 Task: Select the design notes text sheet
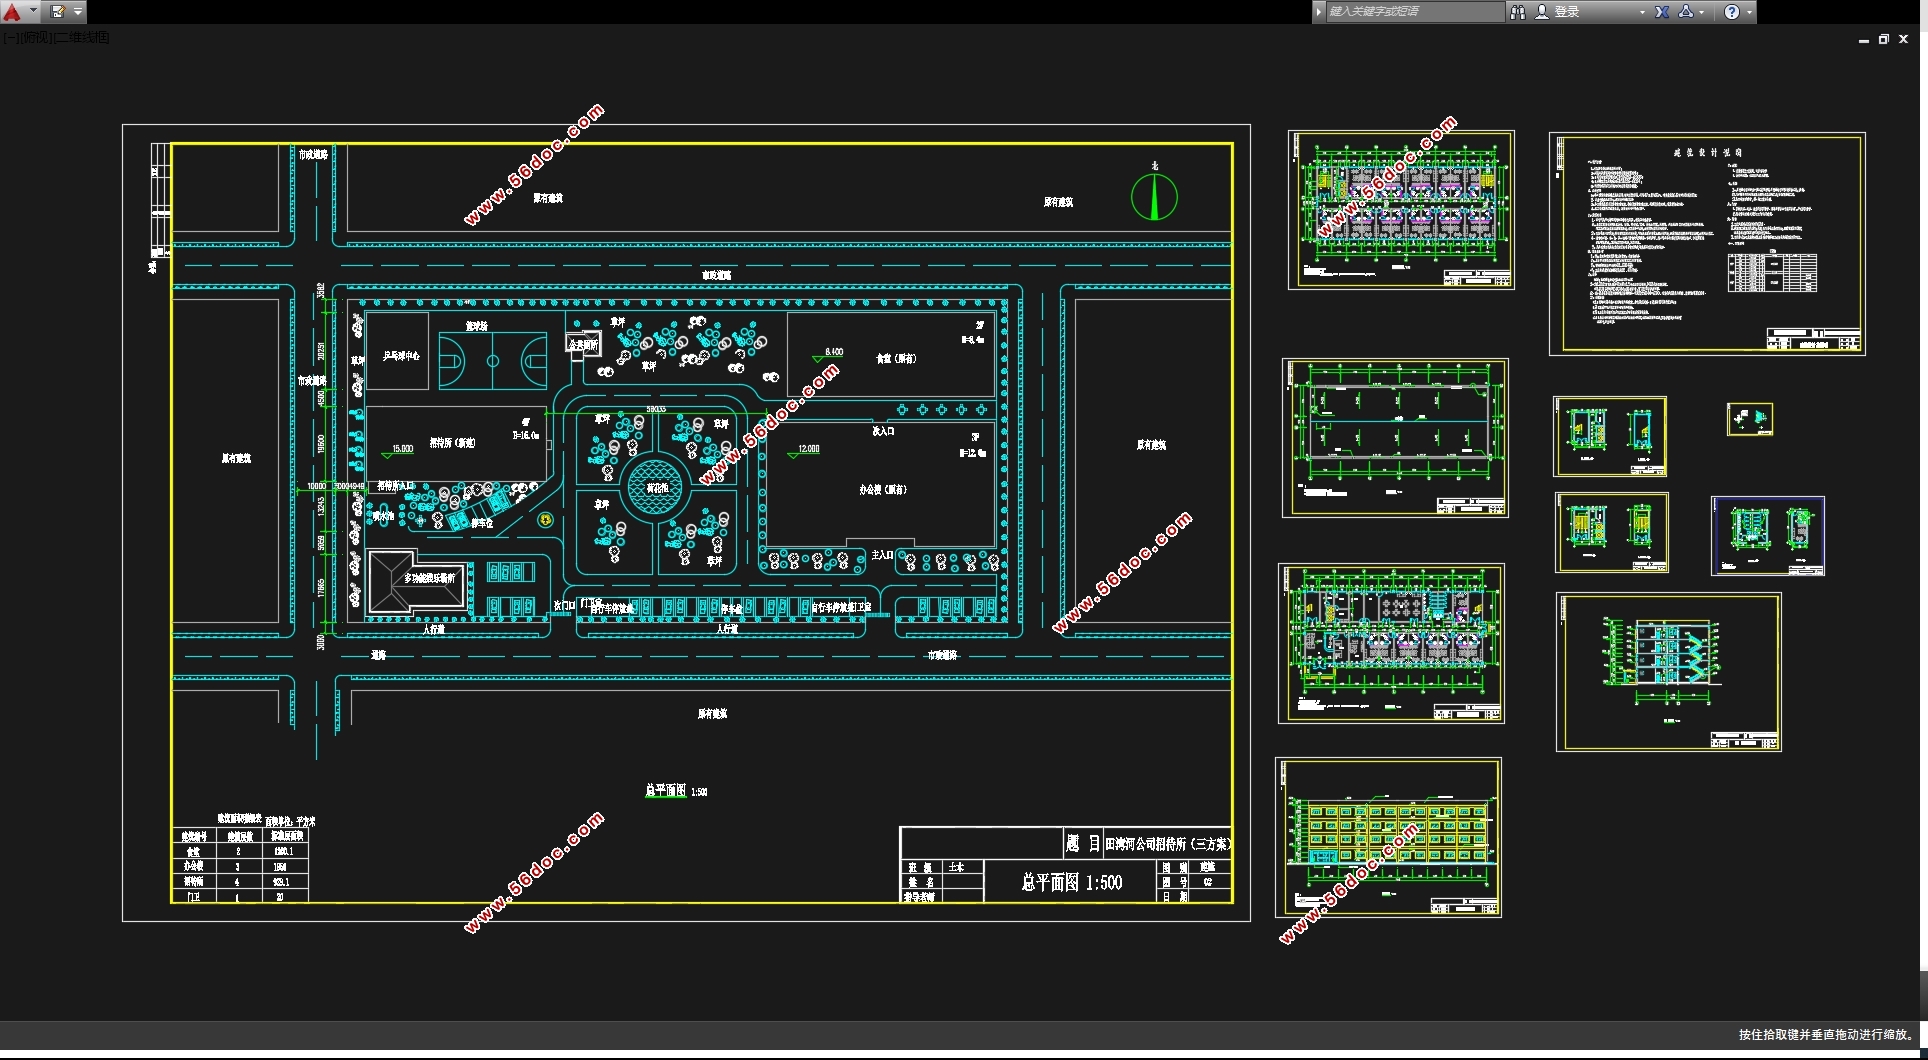tap(1706, 243)
